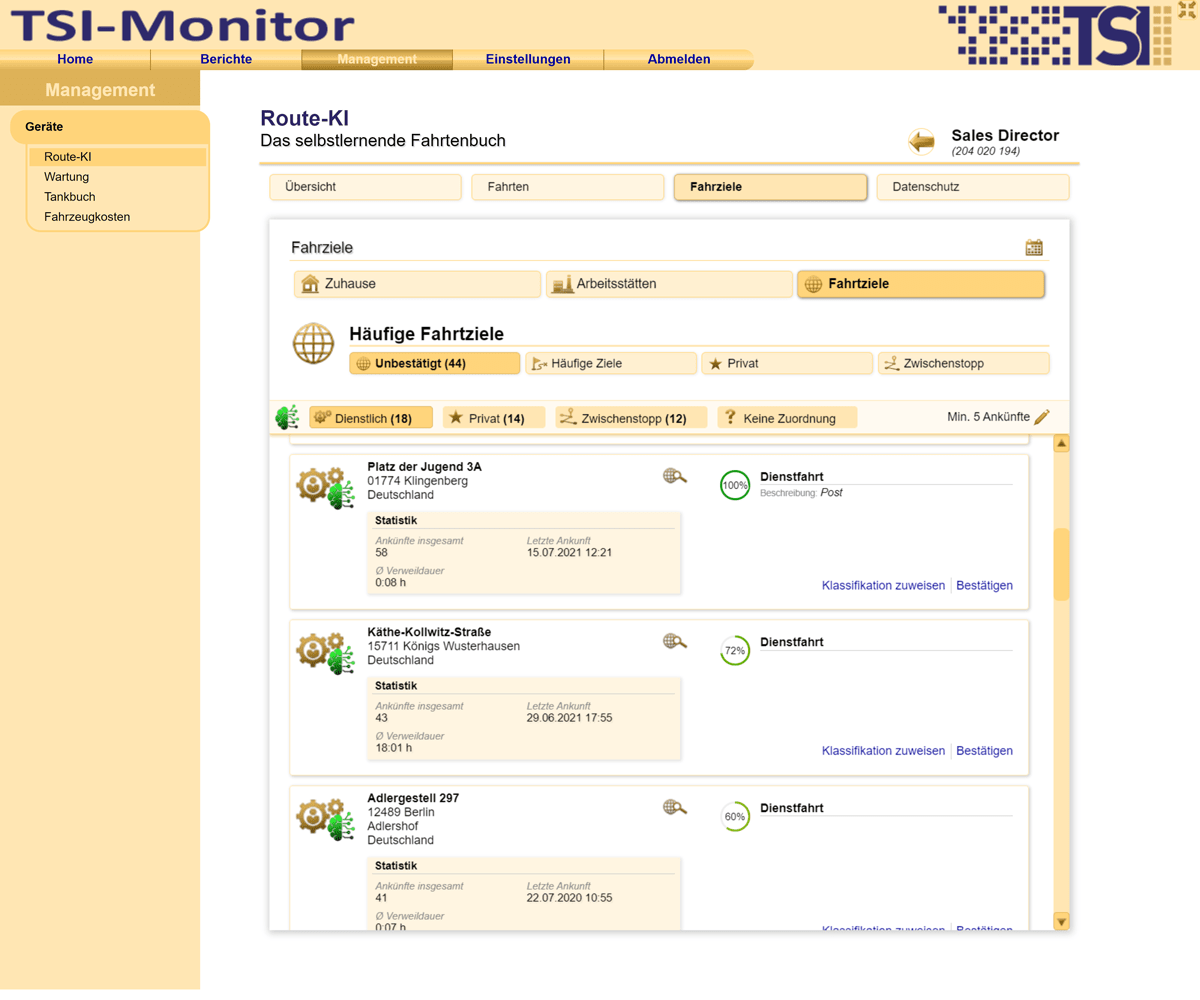
Task: Toggle the Dienstlich (18) filter
Action: (x=371, y=418)
